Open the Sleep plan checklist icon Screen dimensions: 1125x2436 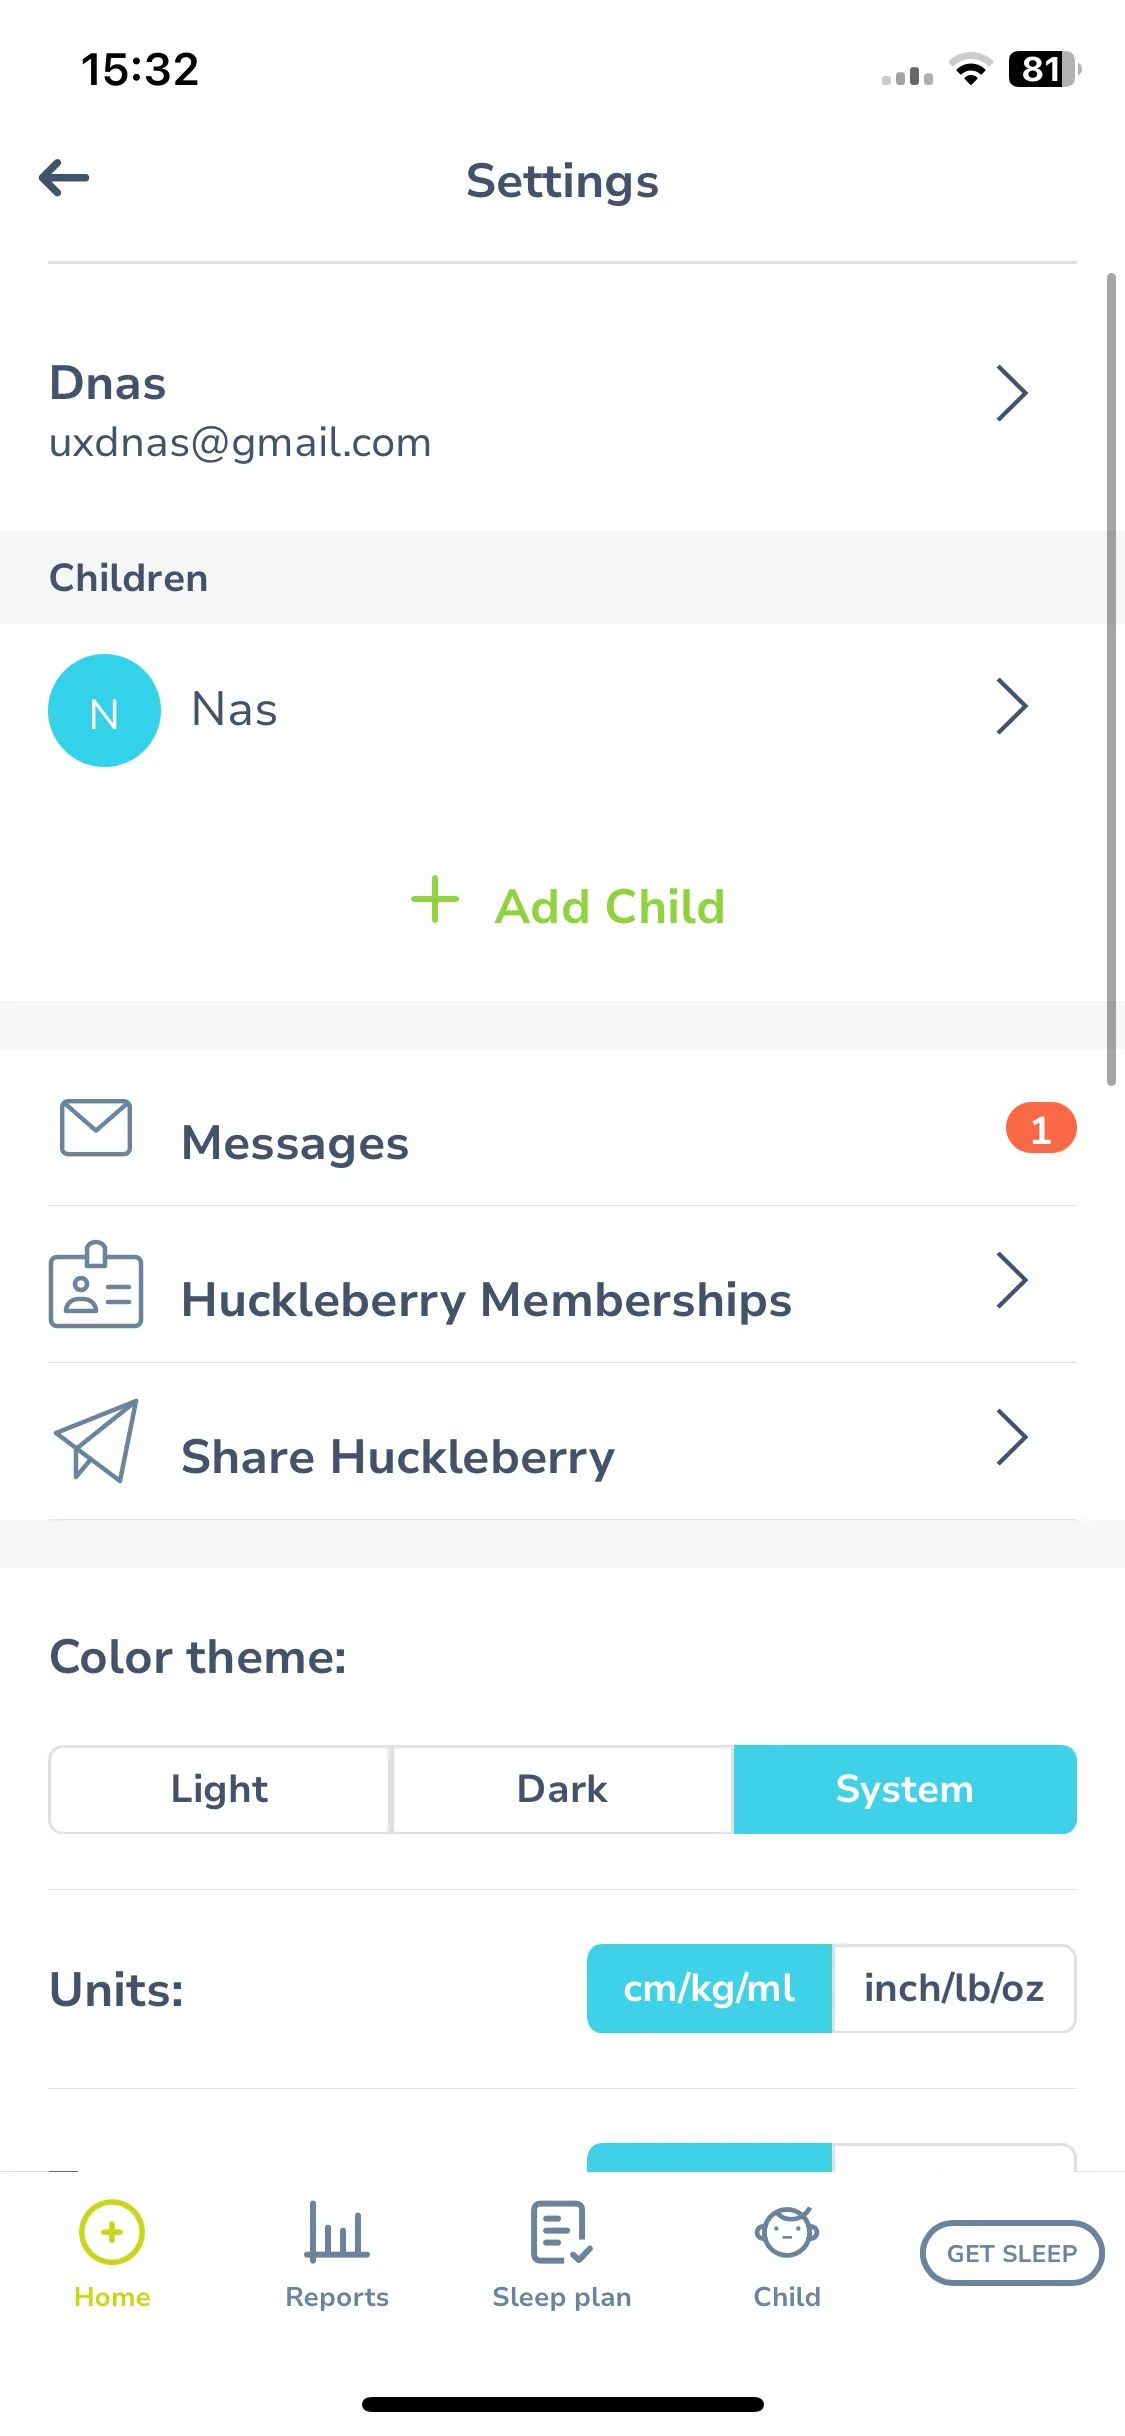point(561,2232)
